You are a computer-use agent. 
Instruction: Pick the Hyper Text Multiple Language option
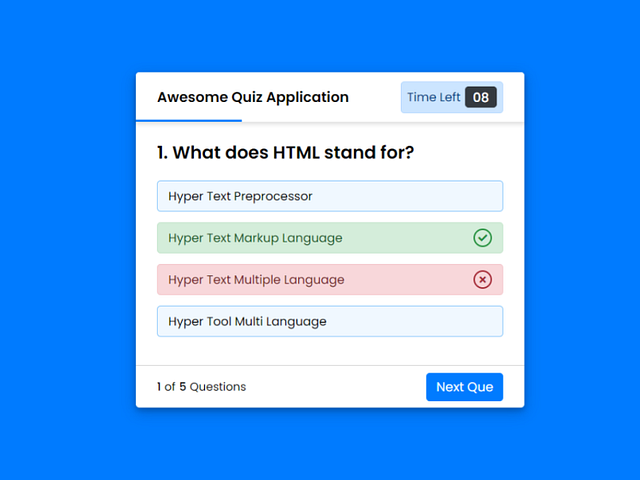(330, 280)
